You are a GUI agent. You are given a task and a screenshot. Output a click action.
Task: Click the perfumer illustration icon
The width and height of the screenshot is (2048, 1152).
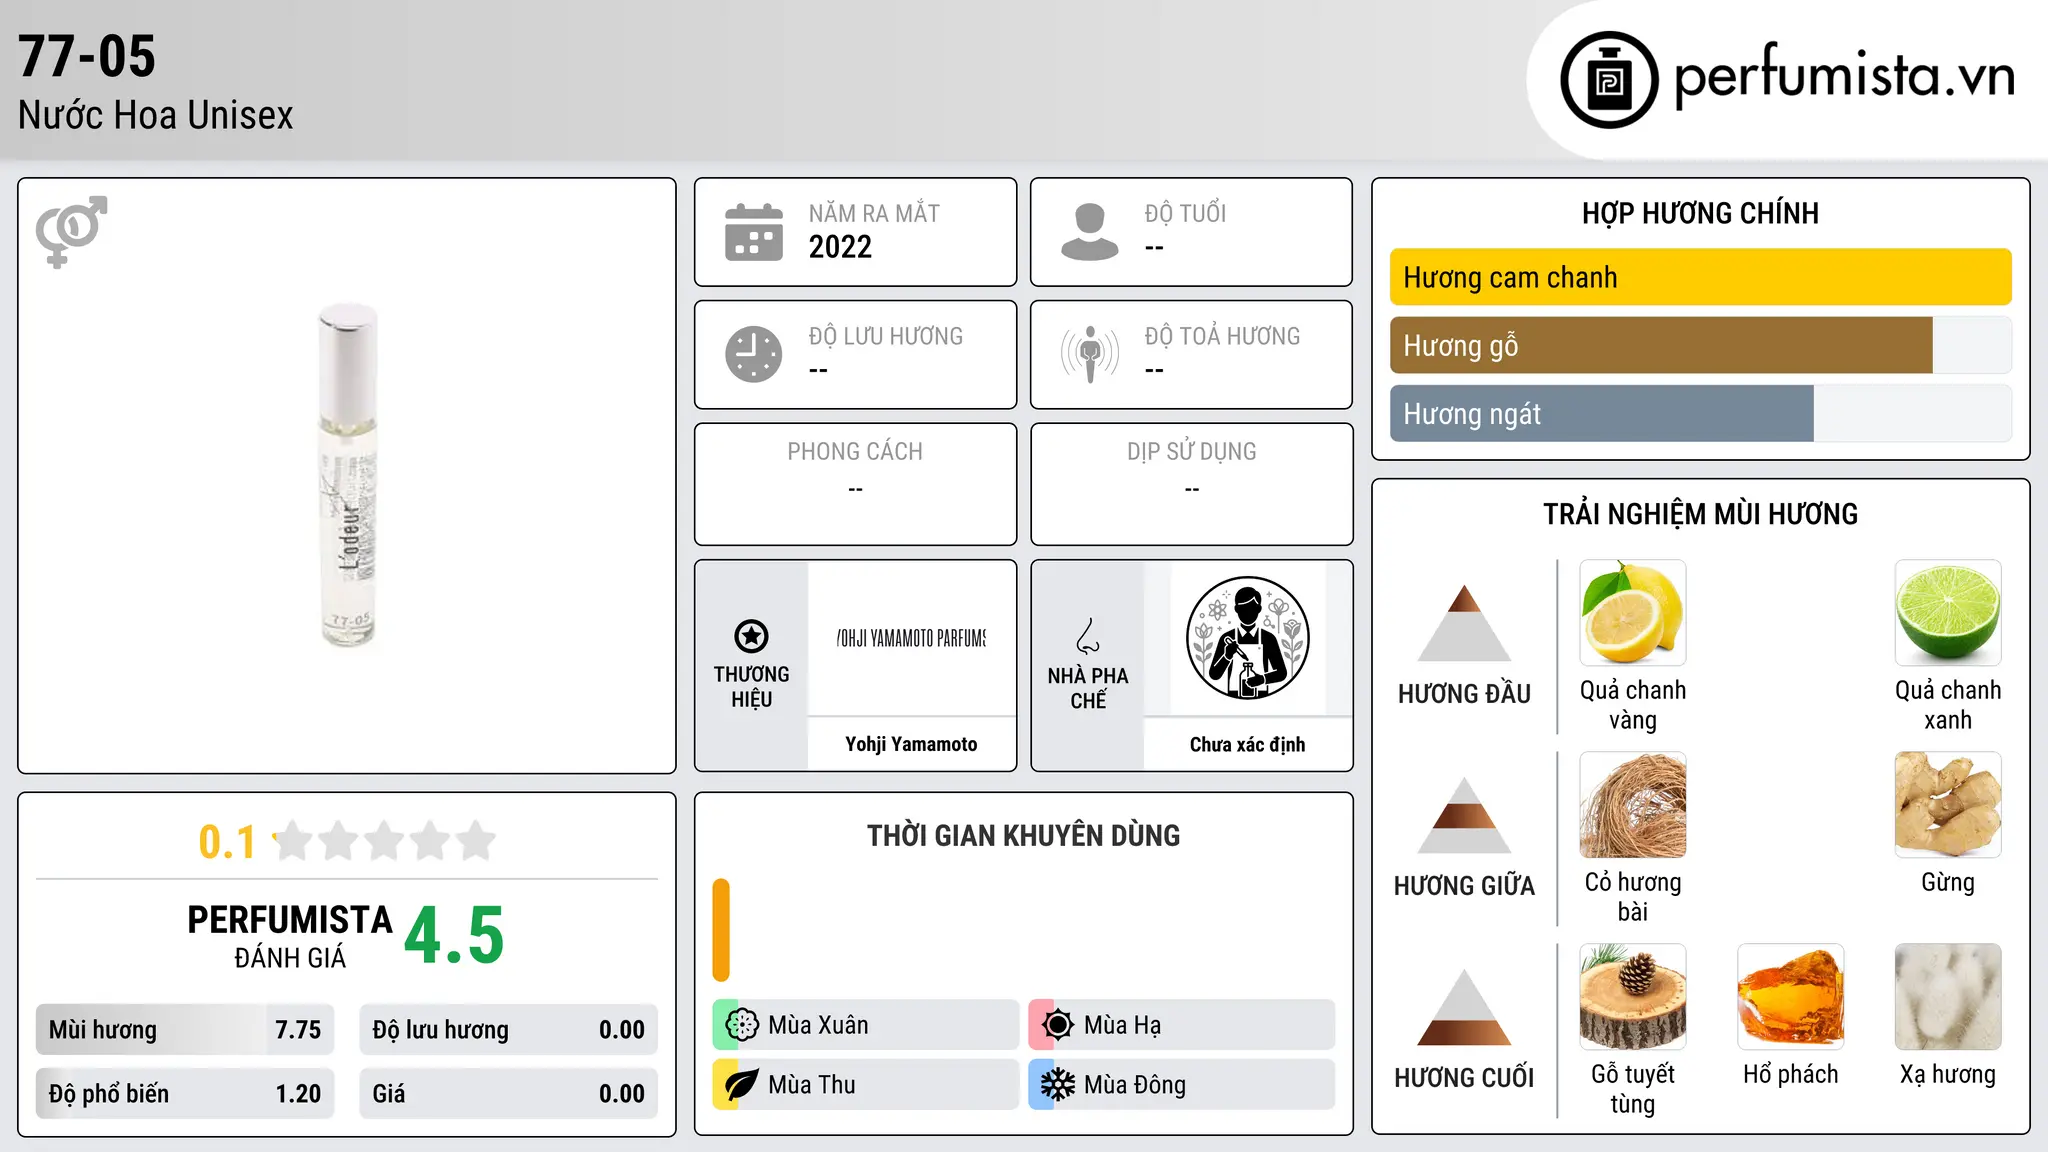(x=1247, y=638)
